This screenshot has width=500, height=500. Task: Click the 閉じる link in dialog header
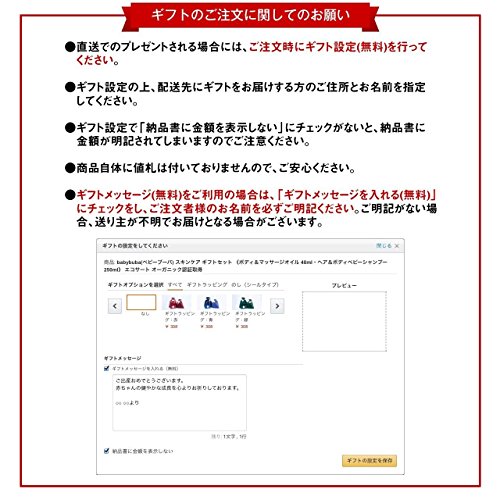384,246
